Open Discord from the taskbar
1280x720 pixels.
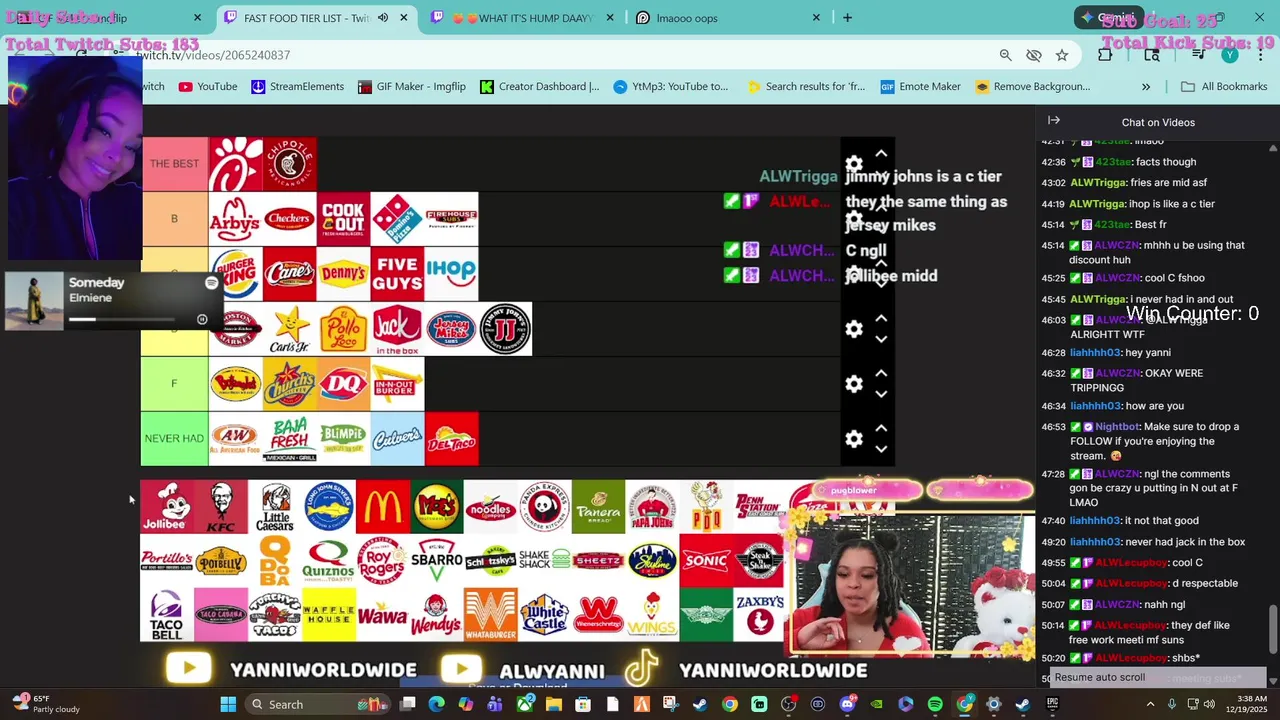[847, 704]
